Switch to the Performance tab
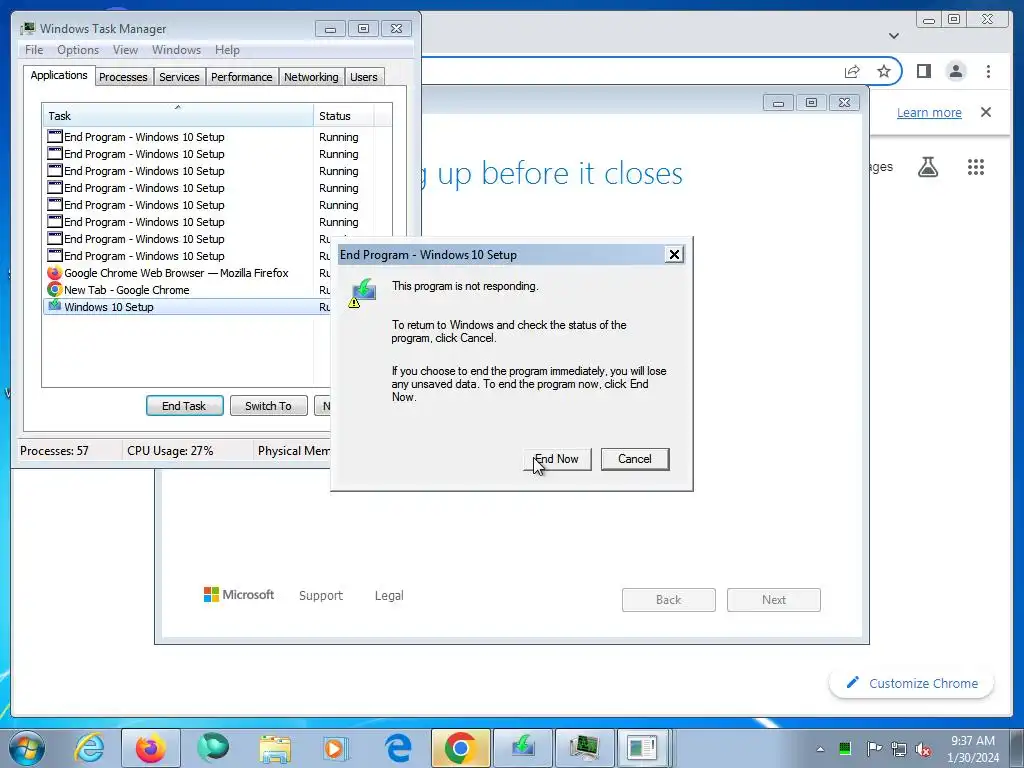Screen dimensions: 1024x768 (x=242, y=77)
